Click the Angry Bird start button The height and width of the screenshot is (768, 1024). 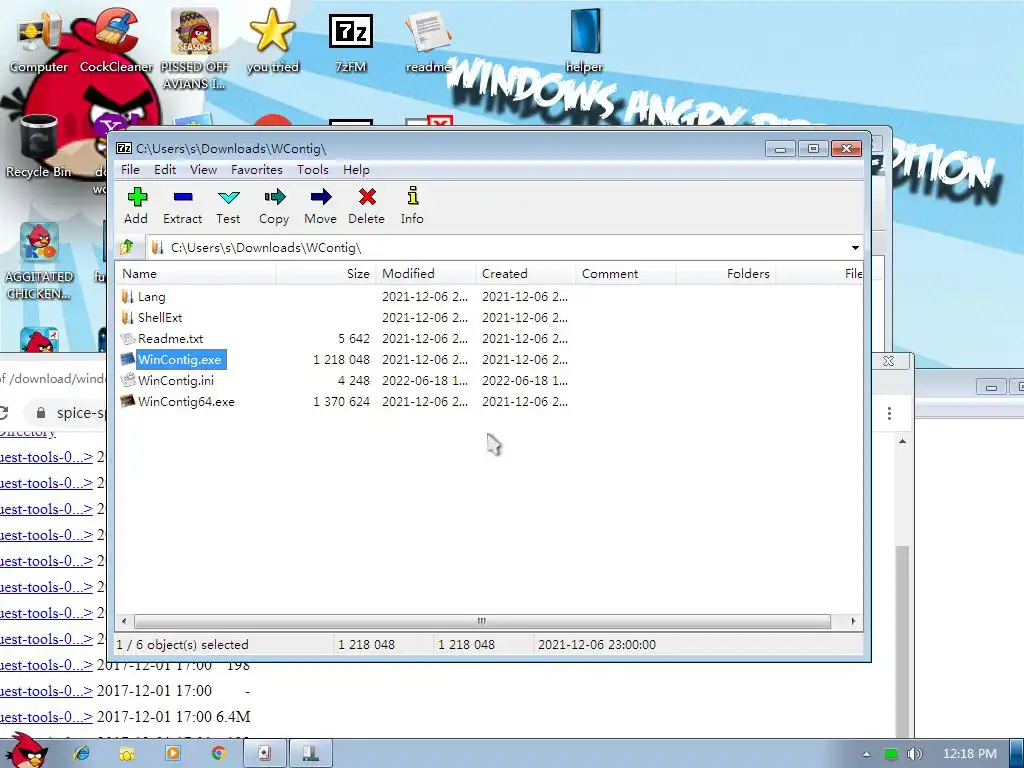25,750
